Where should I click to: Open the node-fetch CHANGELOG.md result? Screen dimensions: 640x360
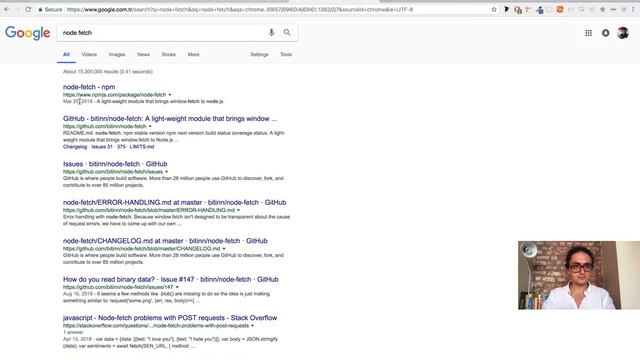click(165, 241)
